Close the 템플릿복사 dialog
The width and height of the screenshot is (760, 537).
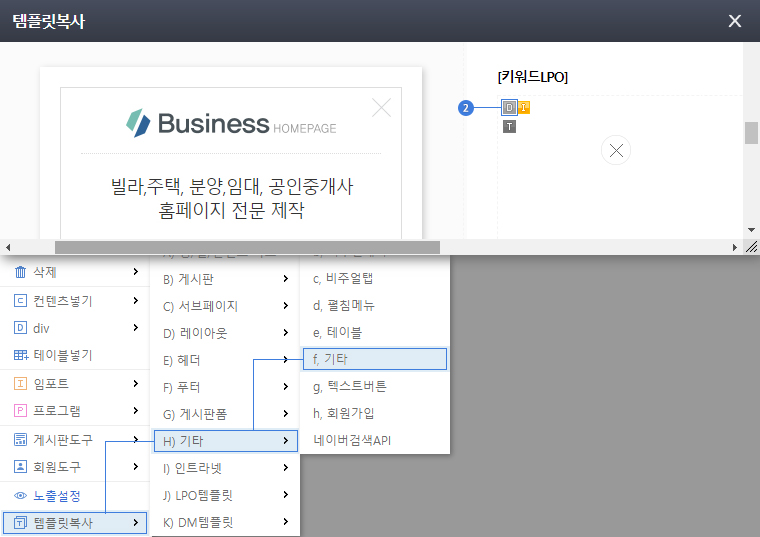[x=735, y=21]
